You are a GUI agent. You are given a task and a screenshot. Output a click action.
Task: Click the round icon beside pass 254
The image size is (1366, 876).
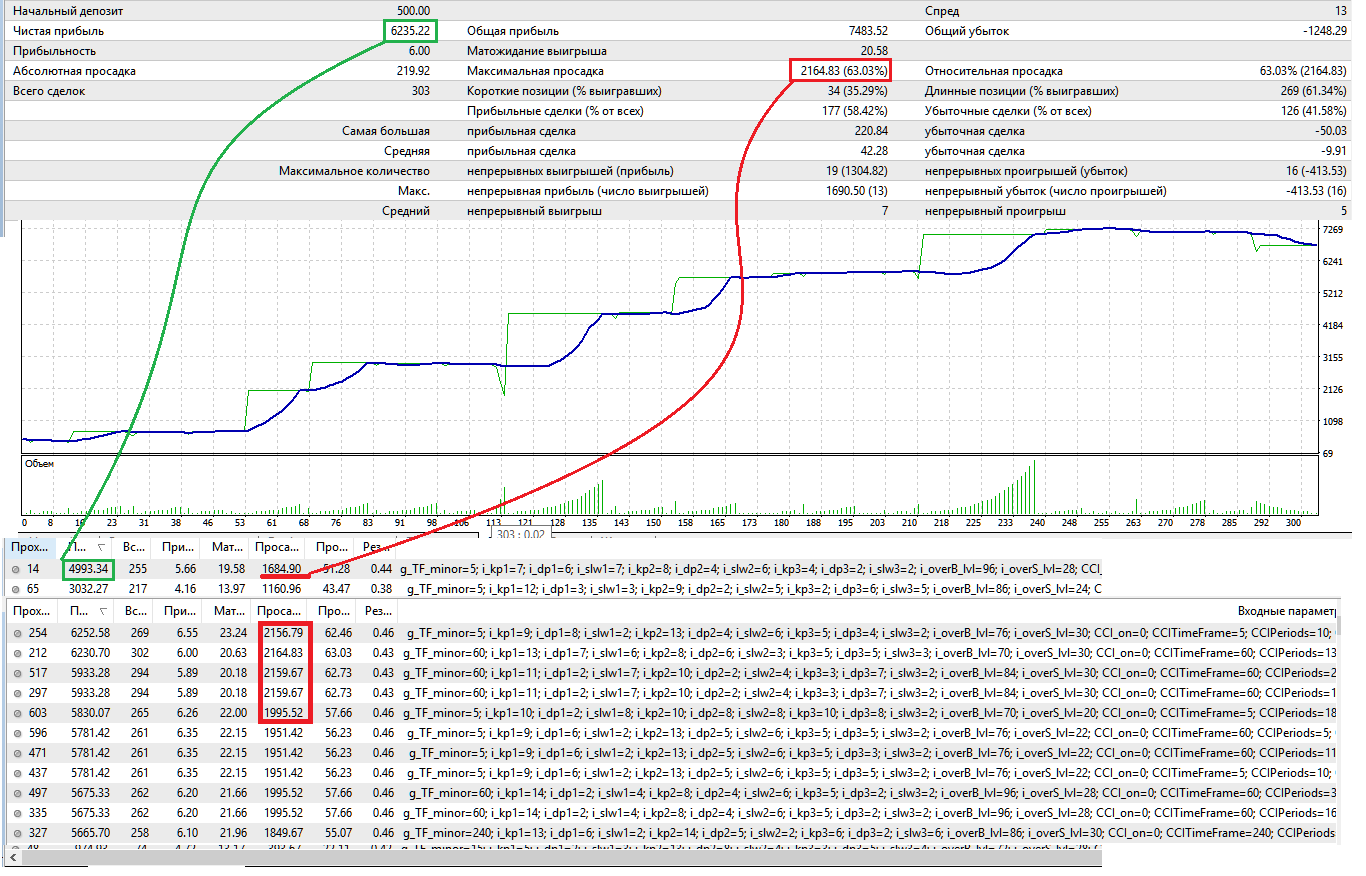click(x=15, y=633)
